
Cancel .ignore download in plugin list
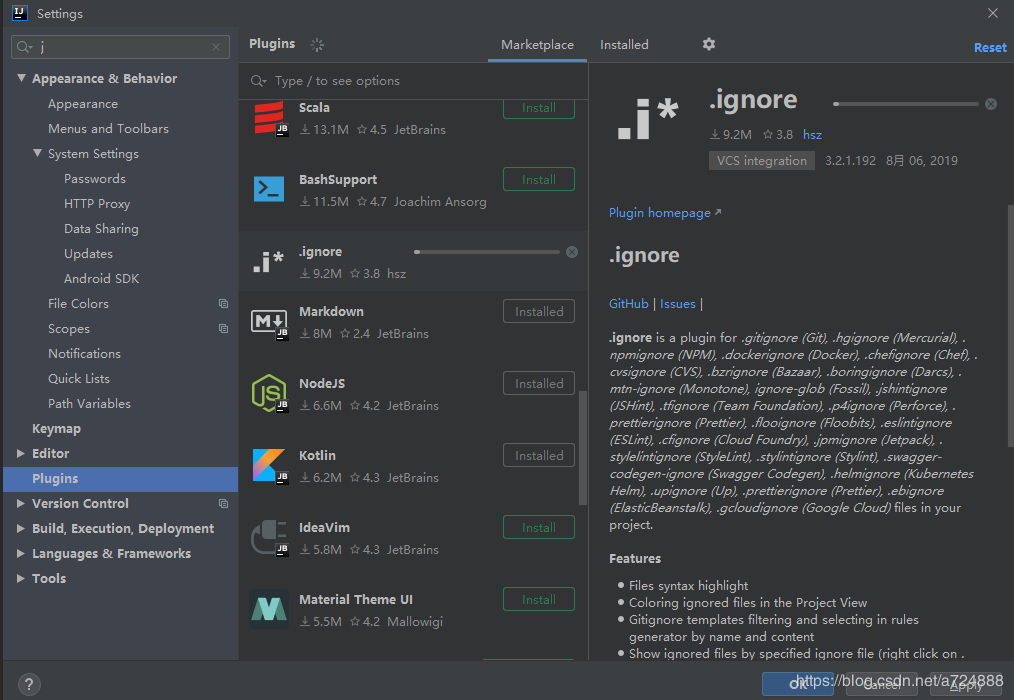(x=572, y=252)
